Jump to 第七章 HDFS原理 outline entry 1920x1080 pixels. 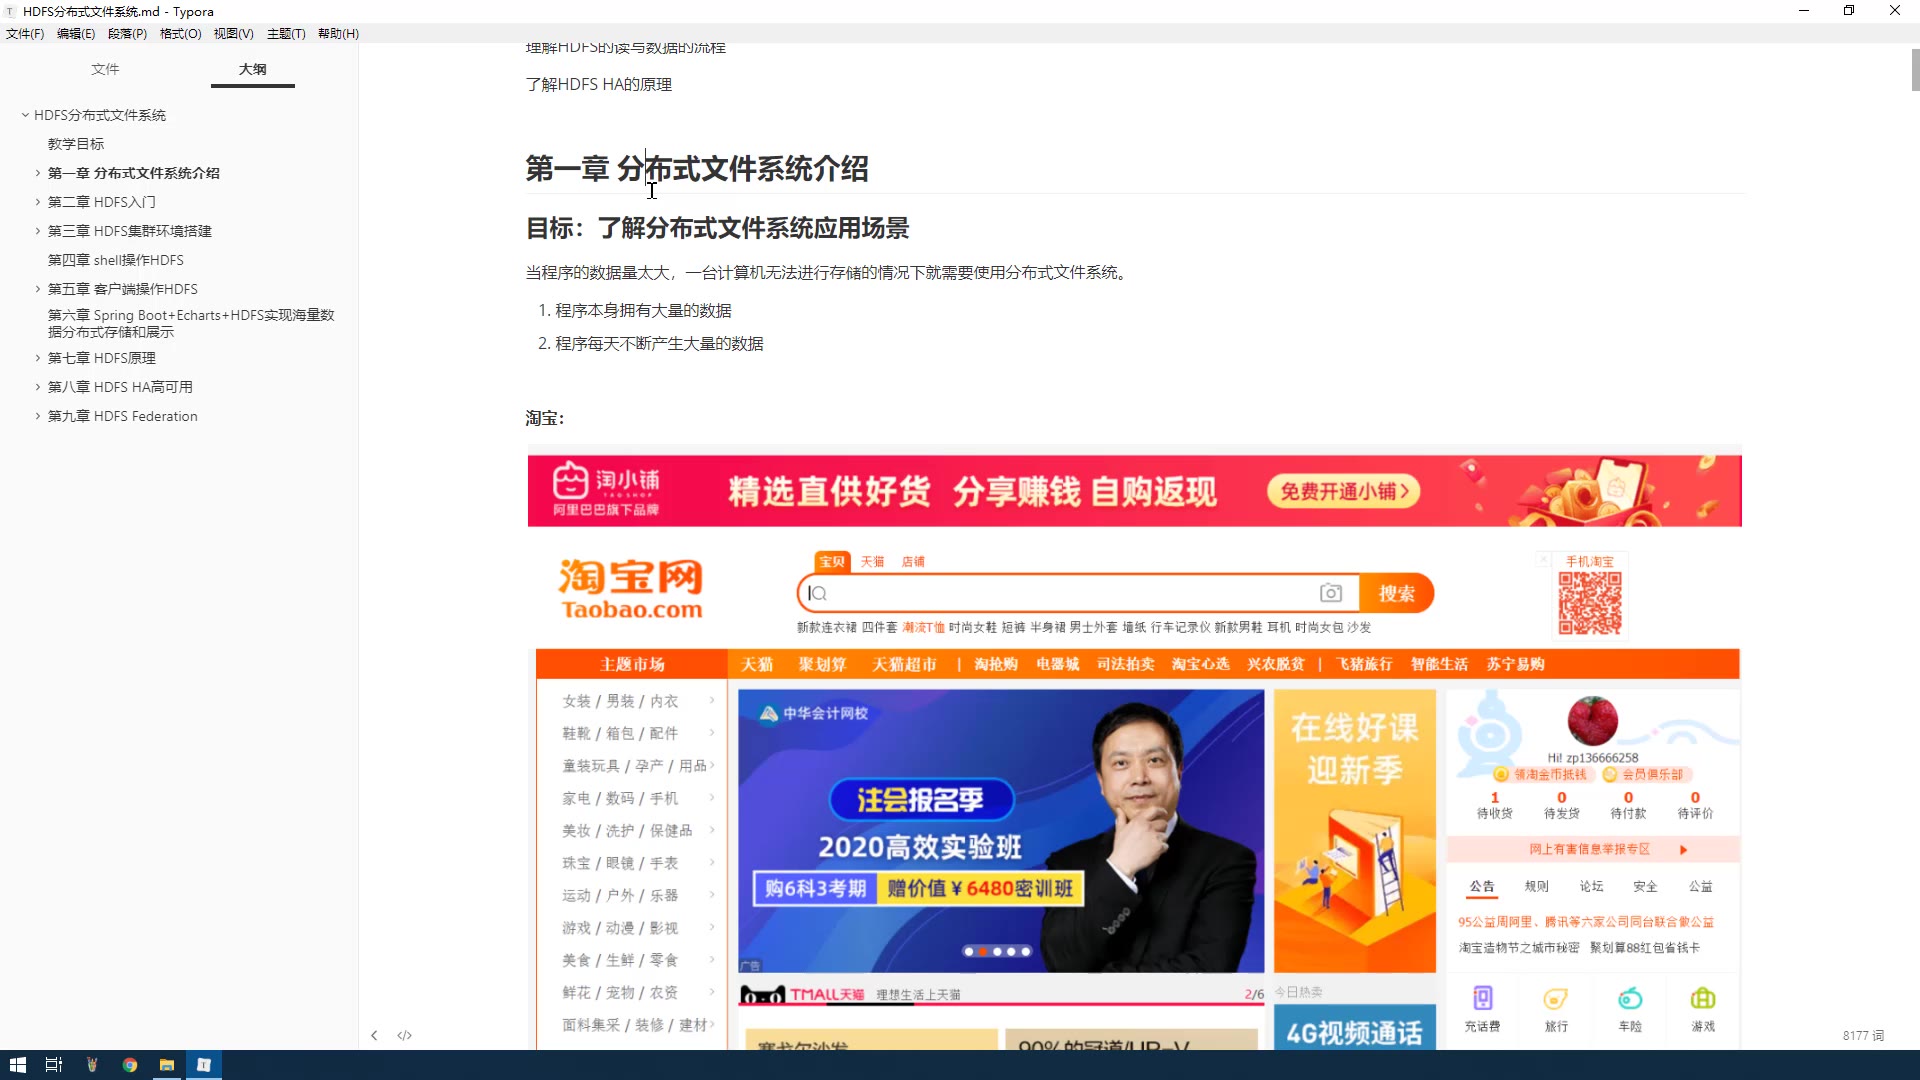tap(102, 358)
